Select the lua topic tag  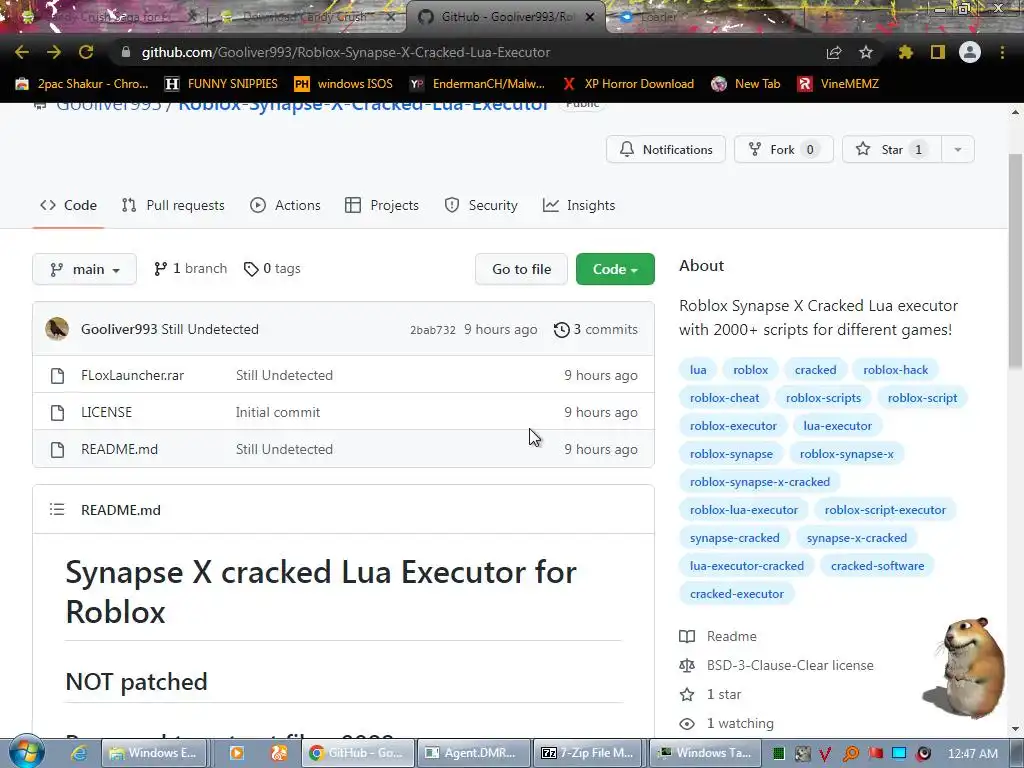point(698,370)
